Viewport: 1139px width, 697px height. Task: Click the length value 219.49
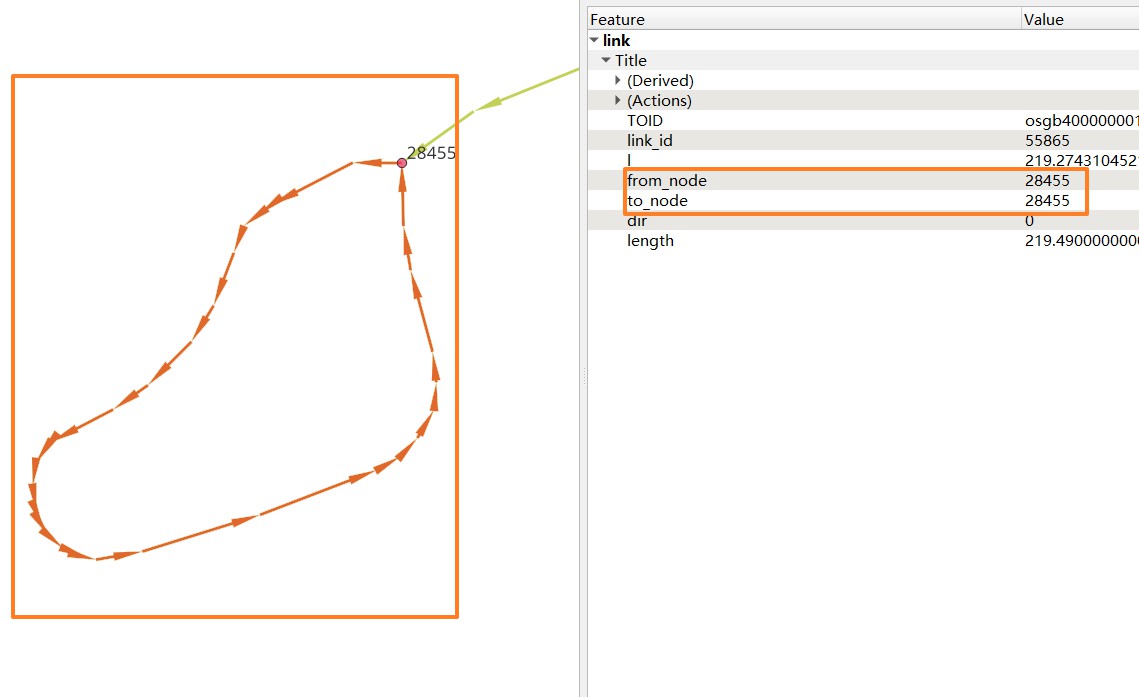pyautogui.click(x=1082, y=241)
